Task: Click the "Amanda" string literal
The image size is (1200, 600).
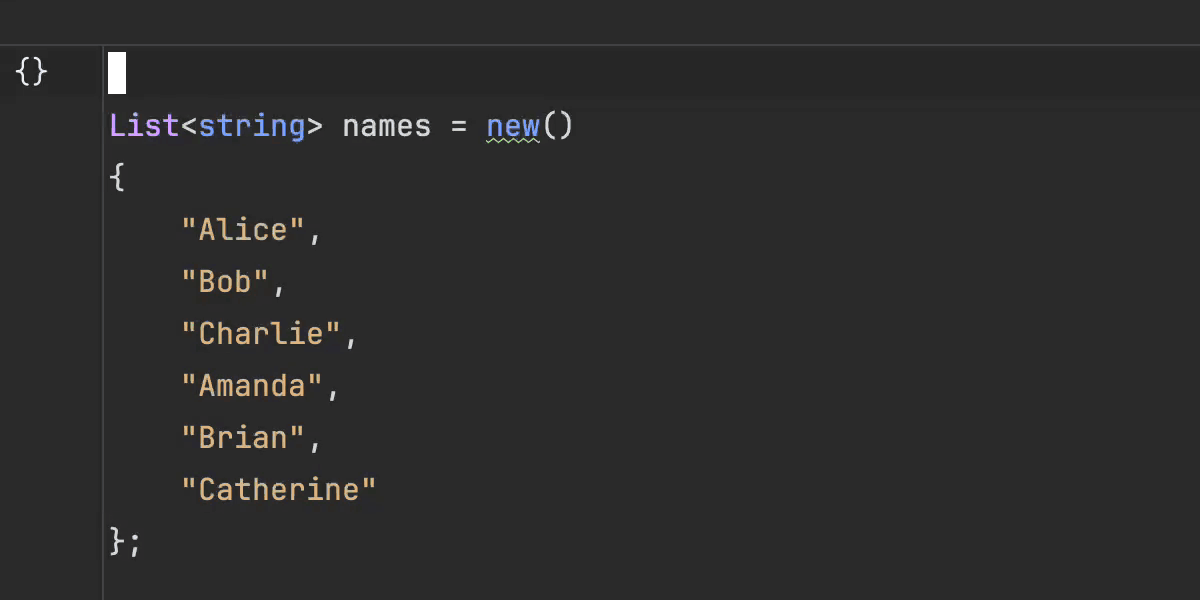Action: tap(251, 386)
